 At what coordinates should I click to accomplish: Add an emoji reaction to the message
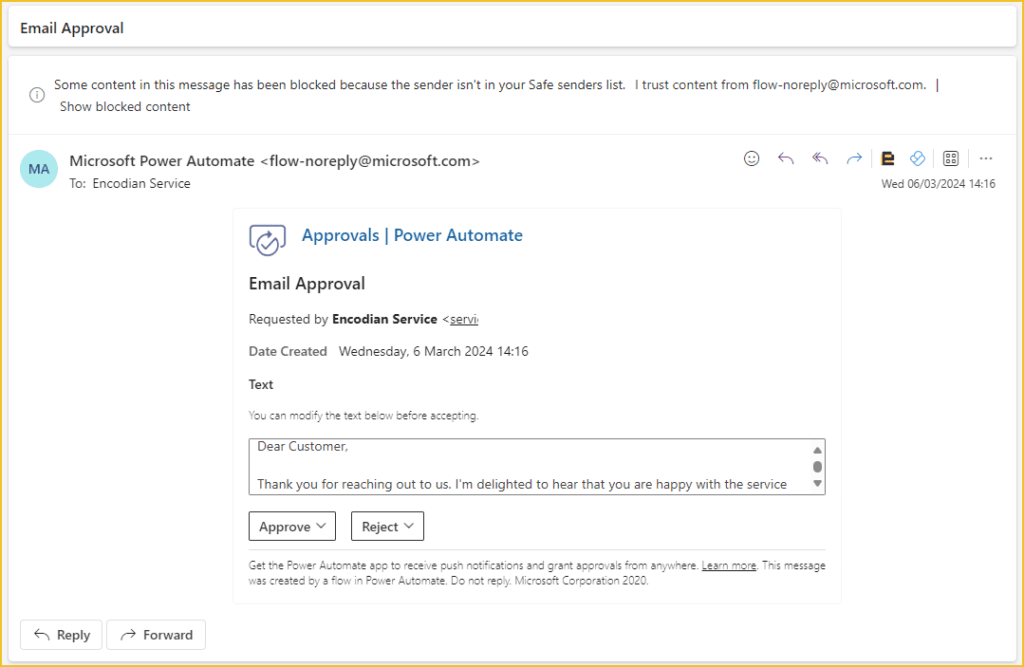[x=751, y=158]
